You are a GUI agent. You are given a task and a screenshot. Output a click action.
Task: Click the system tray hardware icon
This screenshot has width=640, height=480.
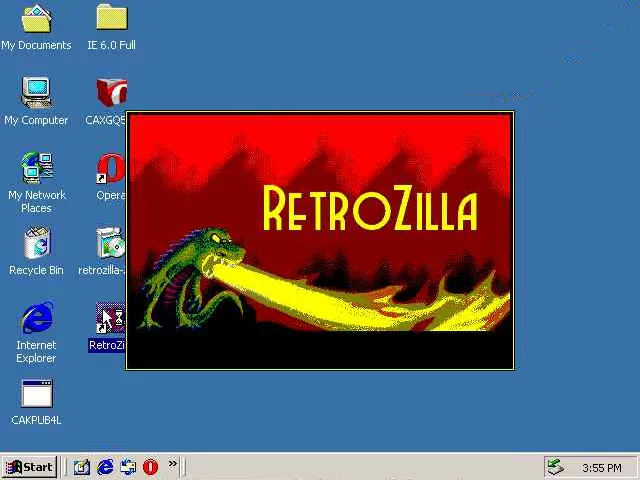tap(556, 467)
